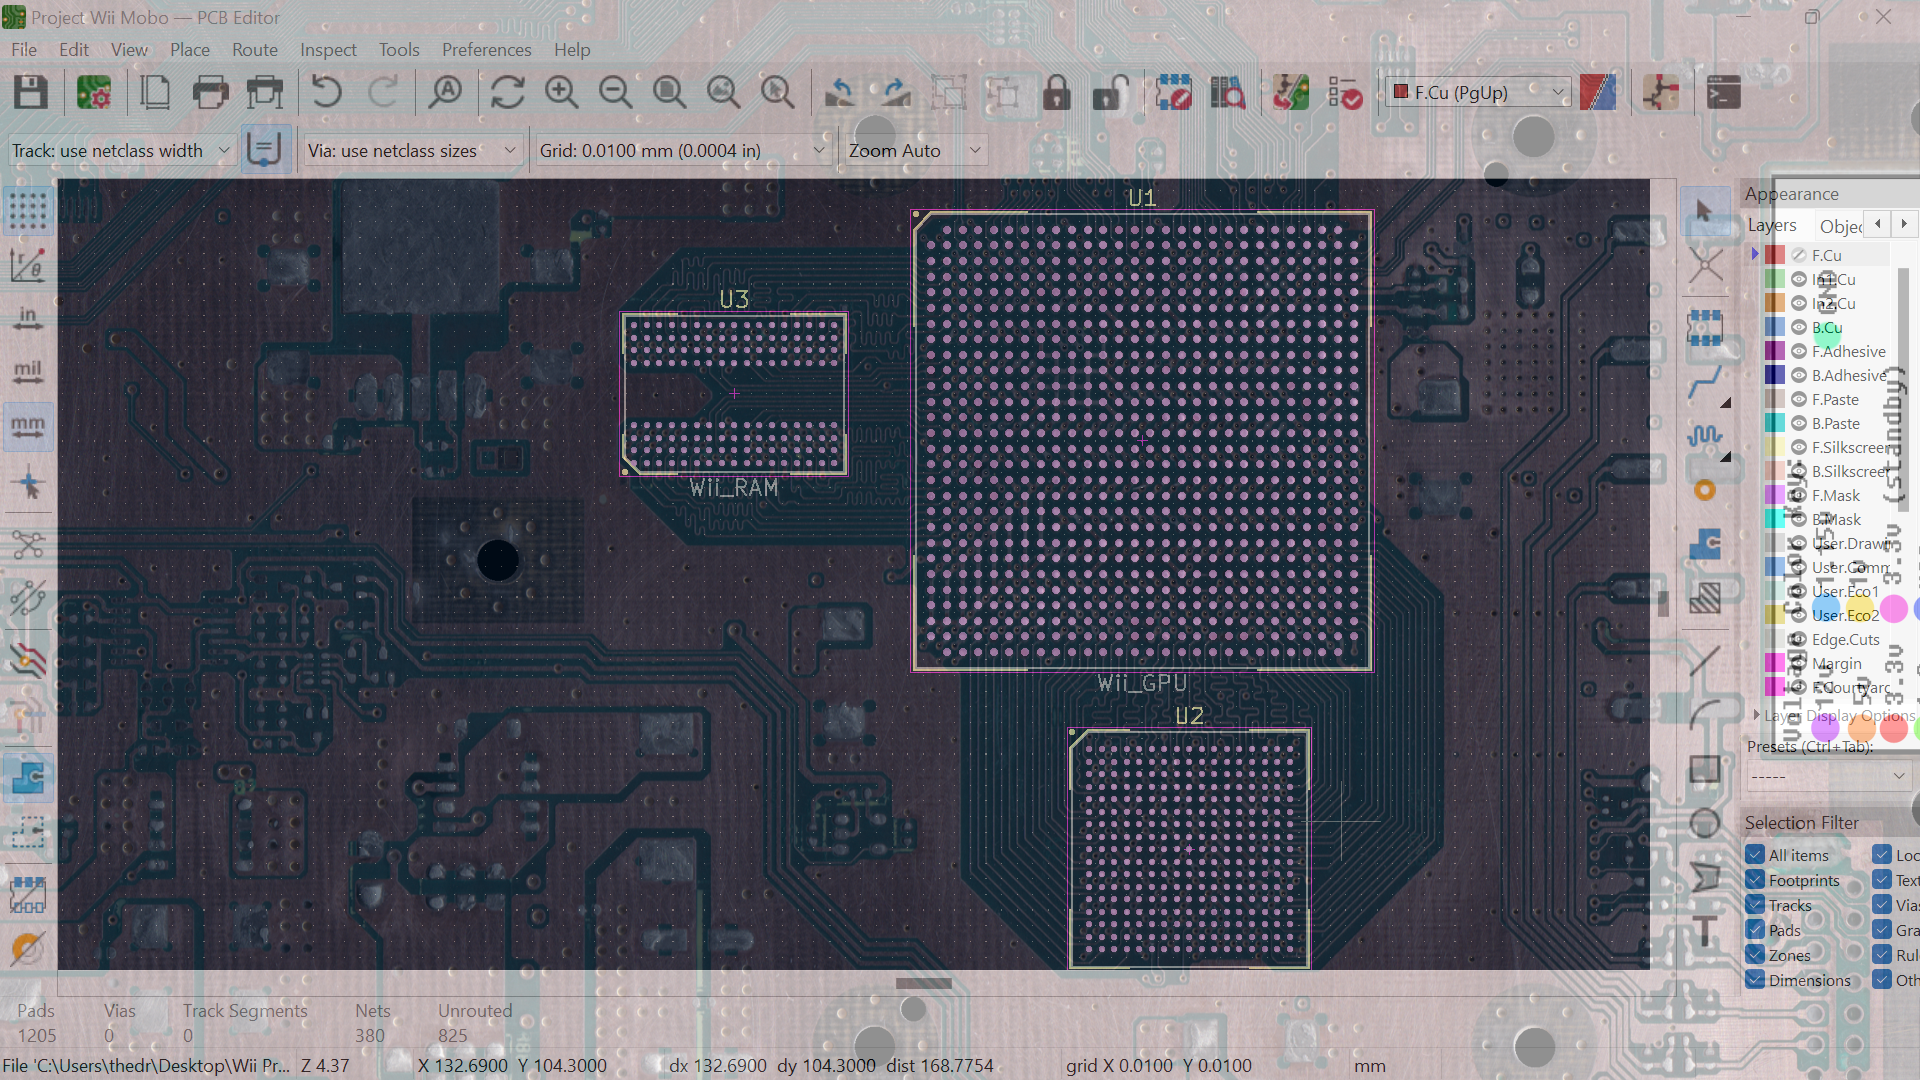
Task: Toggle the Pads selection filter checkbox
Action: pos(1755,930)
